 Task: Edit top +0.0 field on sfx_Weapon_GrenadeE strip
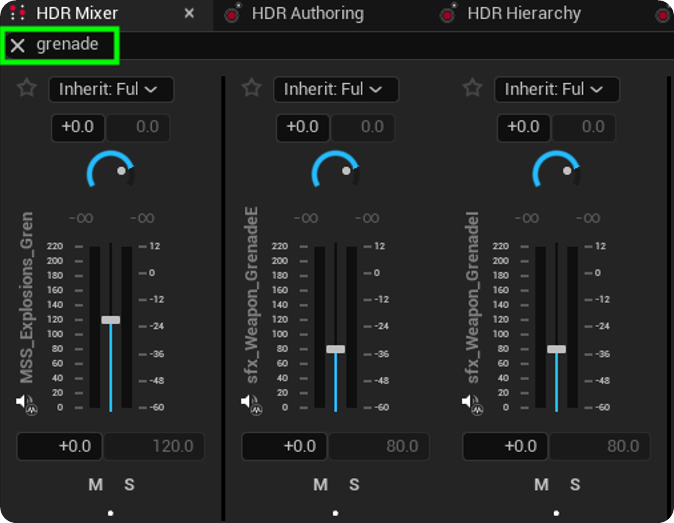coord(303,127)
